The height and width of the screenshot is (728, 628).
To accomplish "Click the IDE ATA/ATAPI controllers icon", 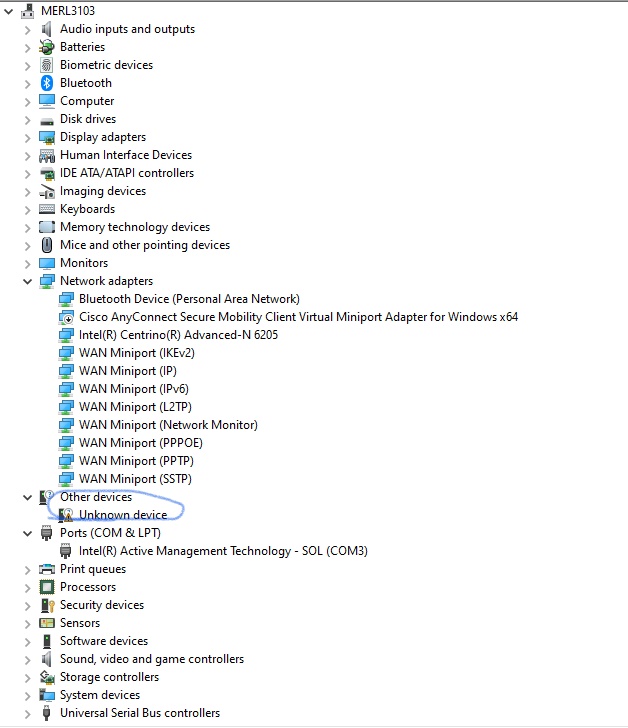I will (x=46, y=173).
